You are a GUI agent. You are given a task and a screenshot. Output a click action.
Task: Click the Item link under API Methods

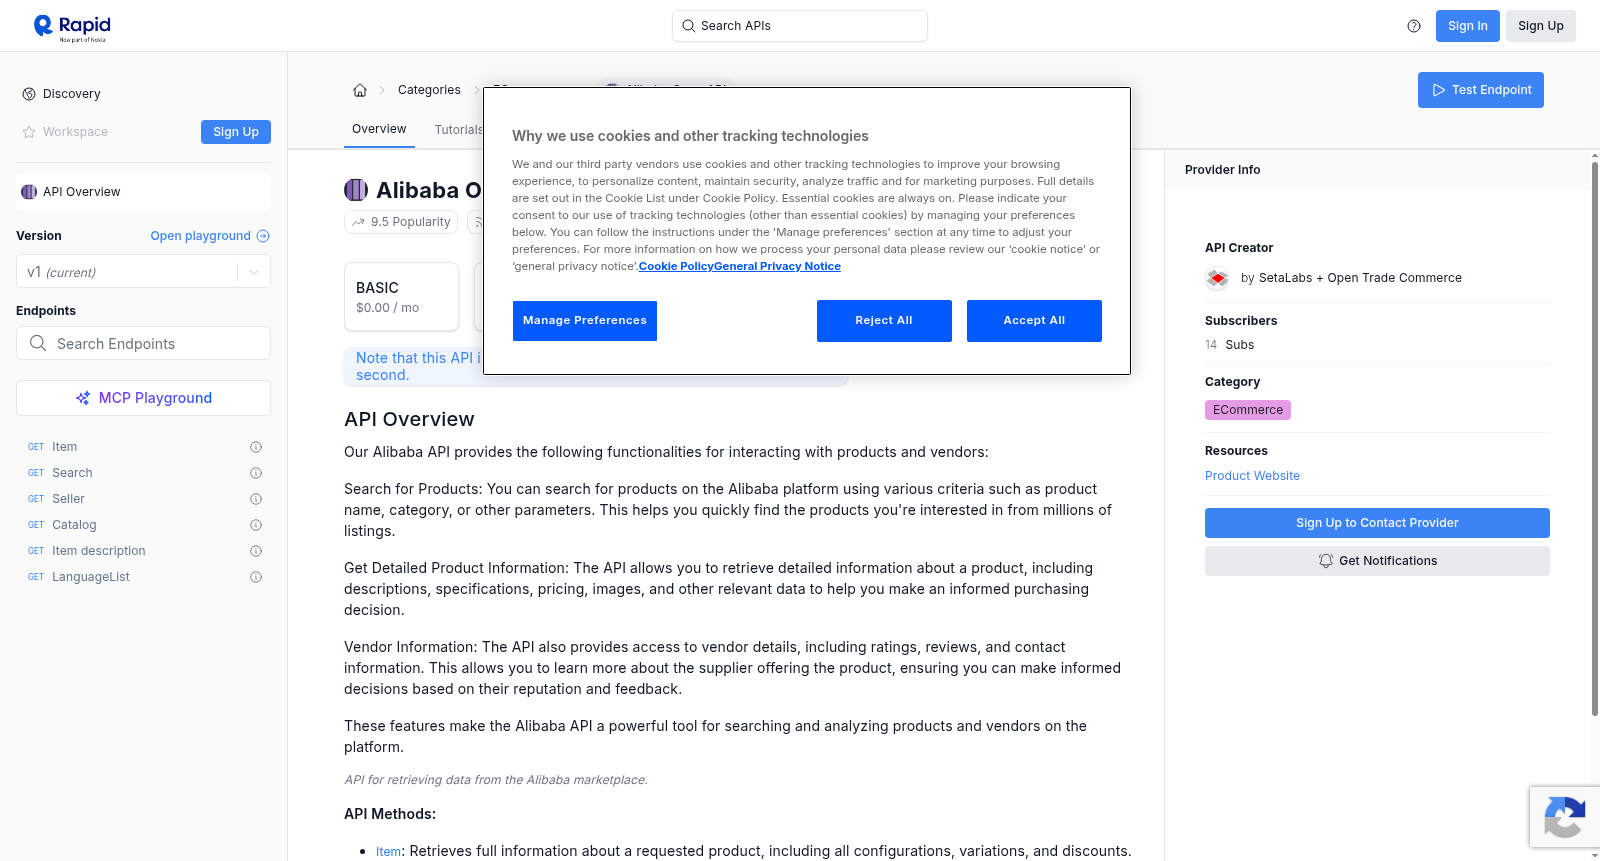point(388,852)
